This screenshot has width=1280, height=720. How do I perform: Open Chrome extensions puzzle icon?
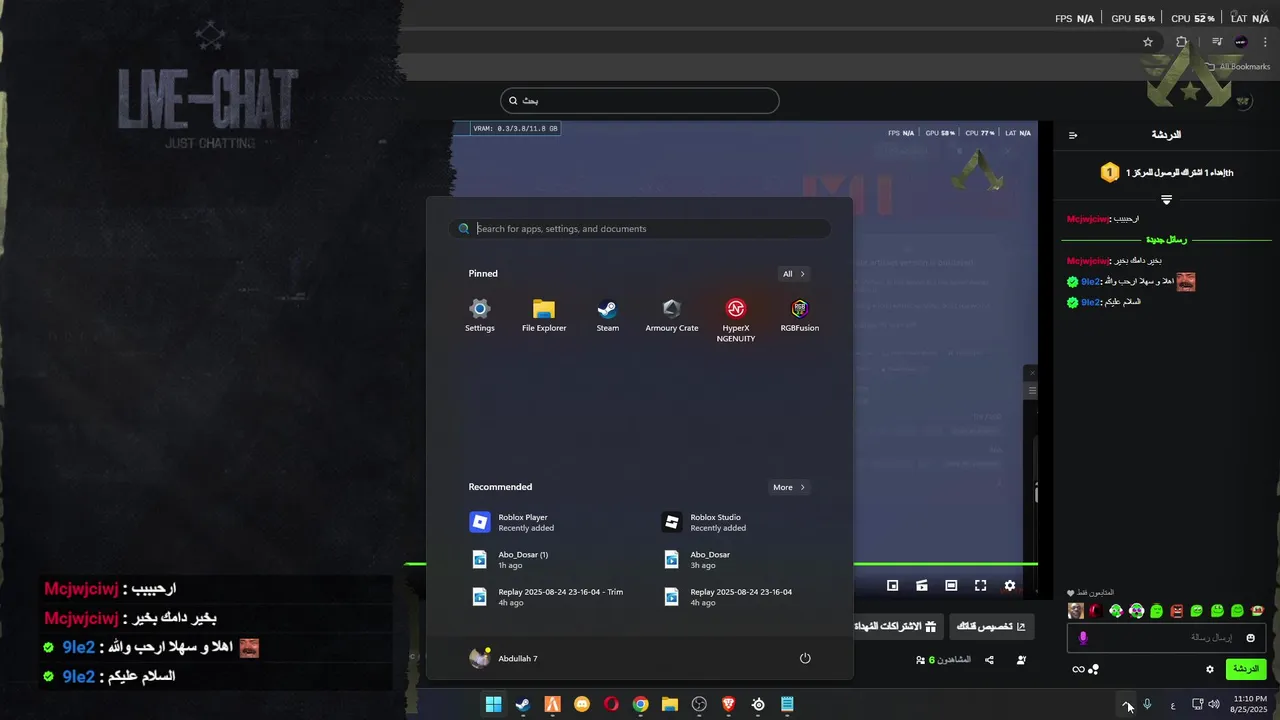[1182, 42]
